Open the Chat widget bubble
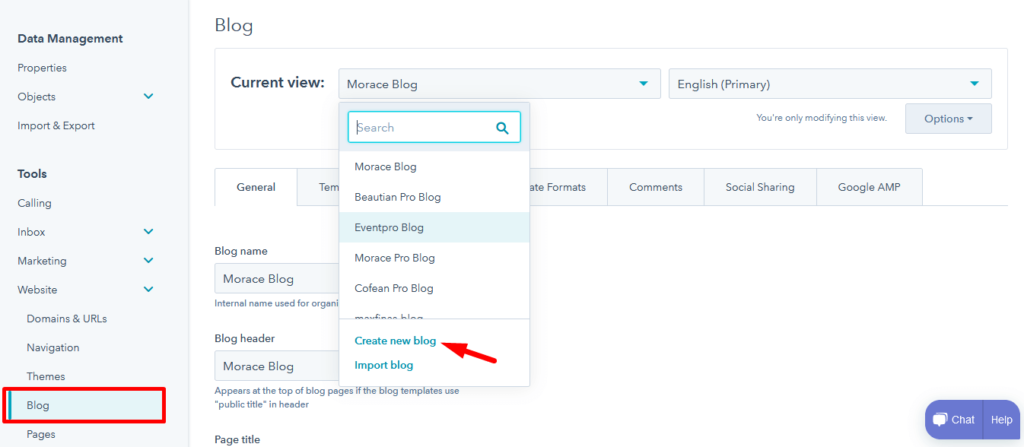Image resolution: width=1024 pixels, height=447 pixels. click(x=954, y=420)
